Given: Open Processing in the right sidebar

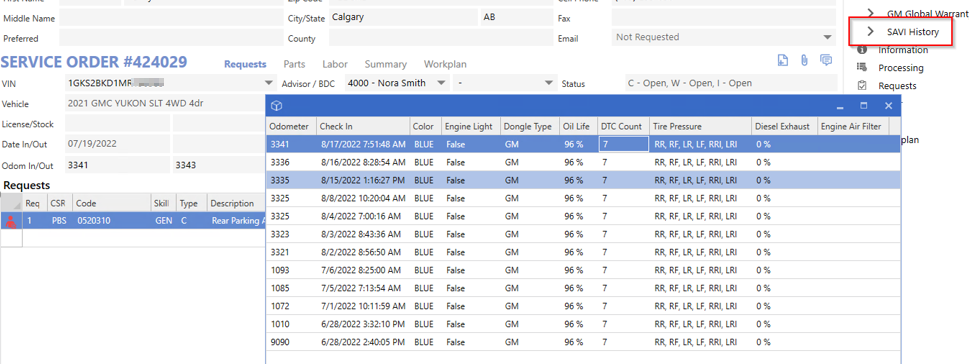Looking at the screenshot, I should click(900, 67).
